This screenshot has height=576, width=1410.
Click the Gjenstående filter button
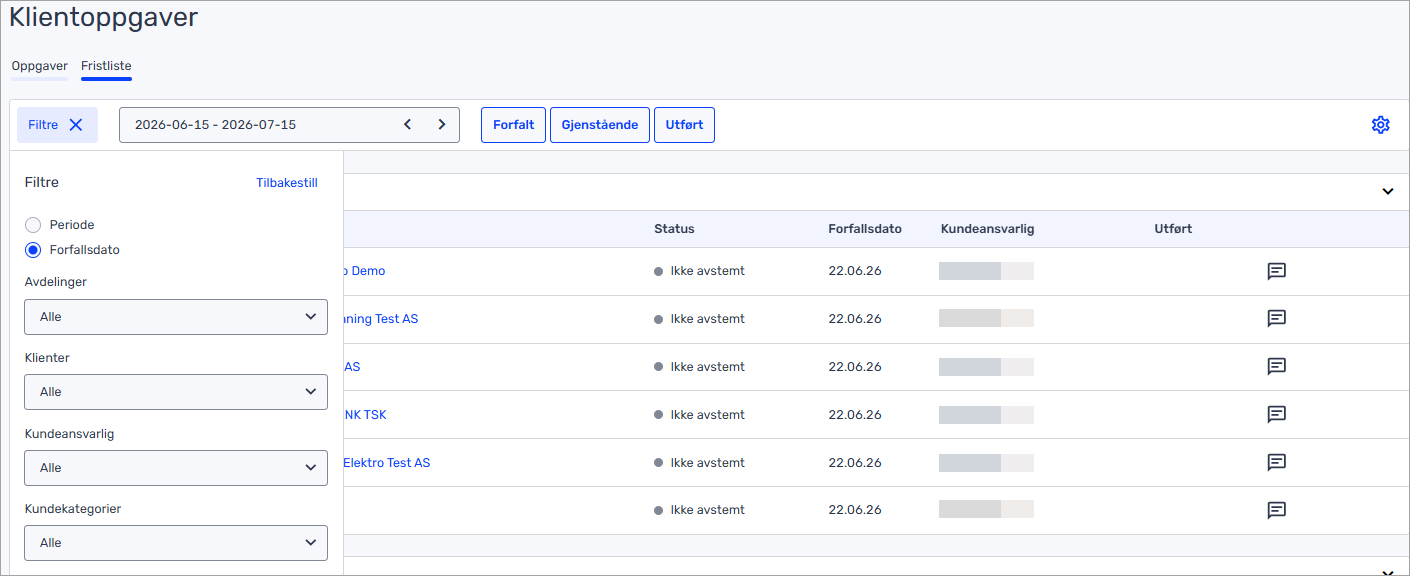coord(600,125)
